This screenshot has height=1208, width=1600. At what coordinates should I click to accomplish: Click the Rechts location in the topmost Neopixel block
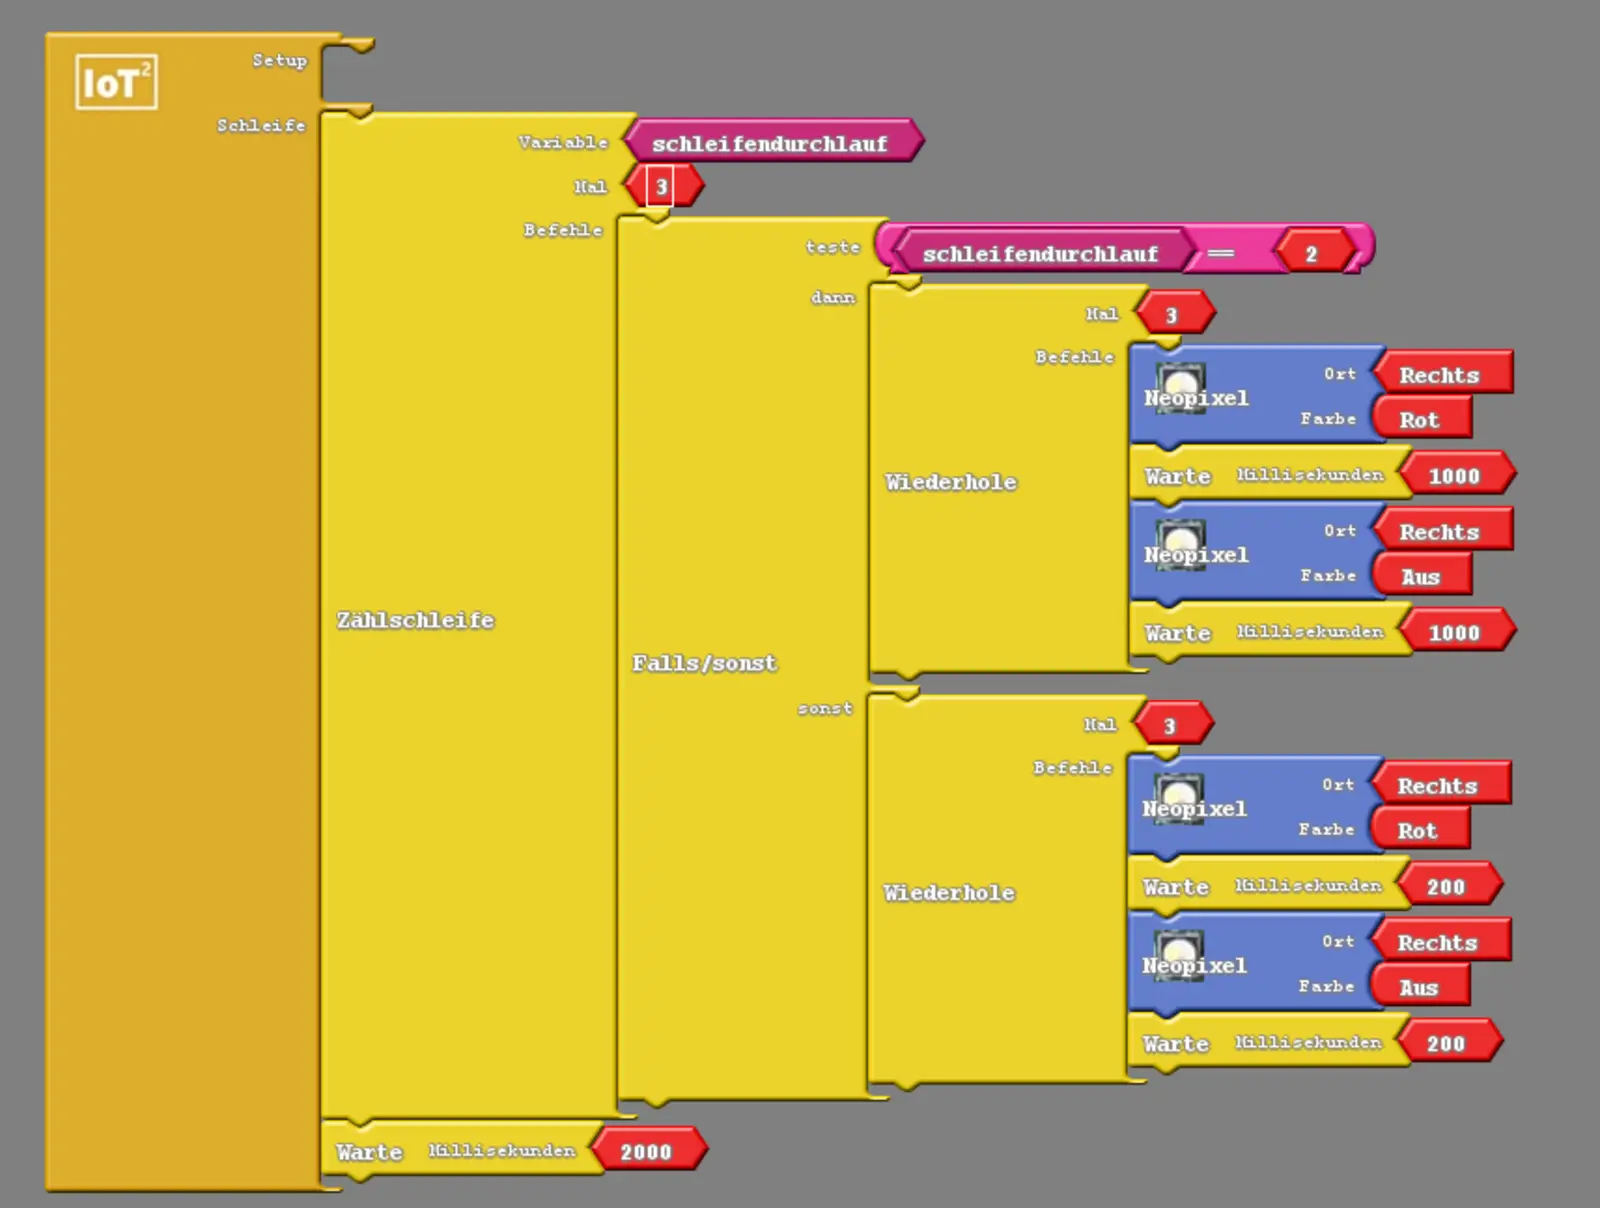pyautogui.click(x=1439, y=375)
